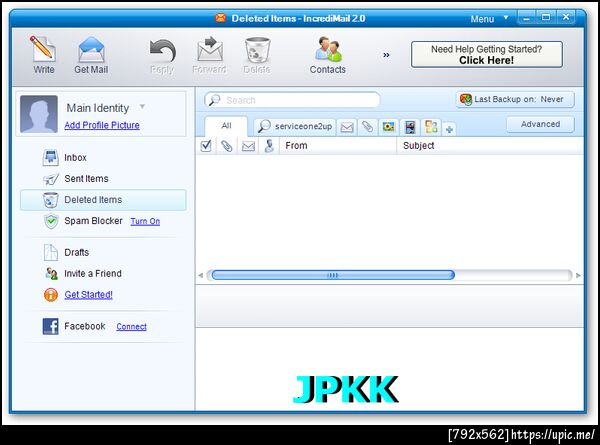Click the Write new email icon
The height and width of the screenshot is (445, 600).
(43, 49)
